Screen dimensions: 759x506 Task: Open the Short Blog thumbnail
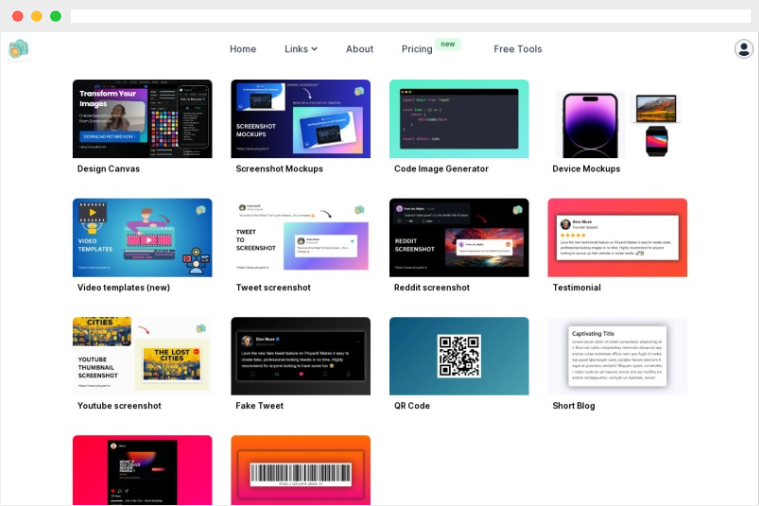[617, 356]
